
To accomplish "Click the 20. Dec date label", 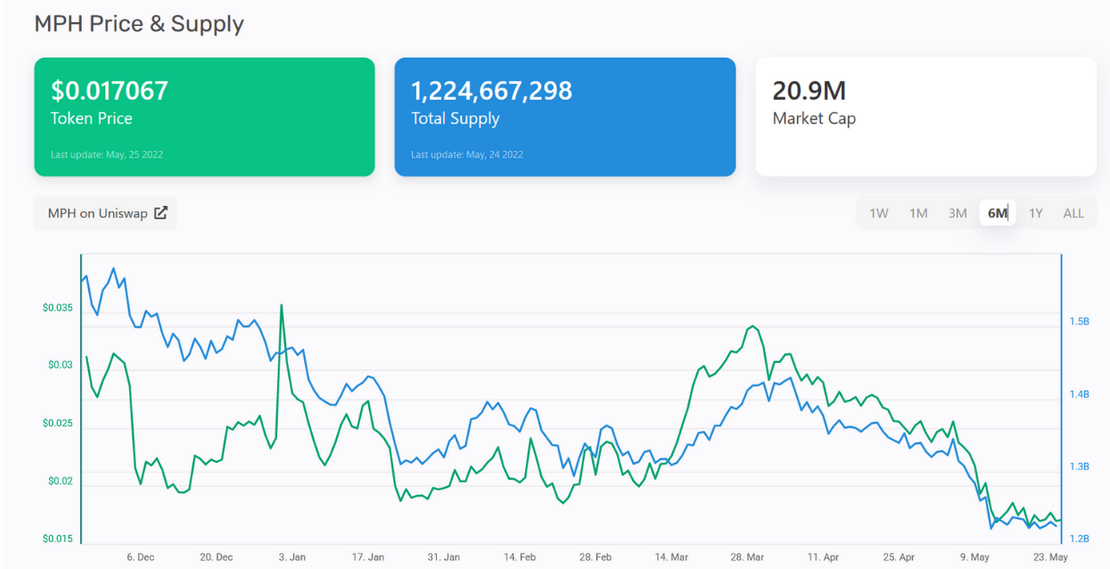I will [x=216, y=558].
